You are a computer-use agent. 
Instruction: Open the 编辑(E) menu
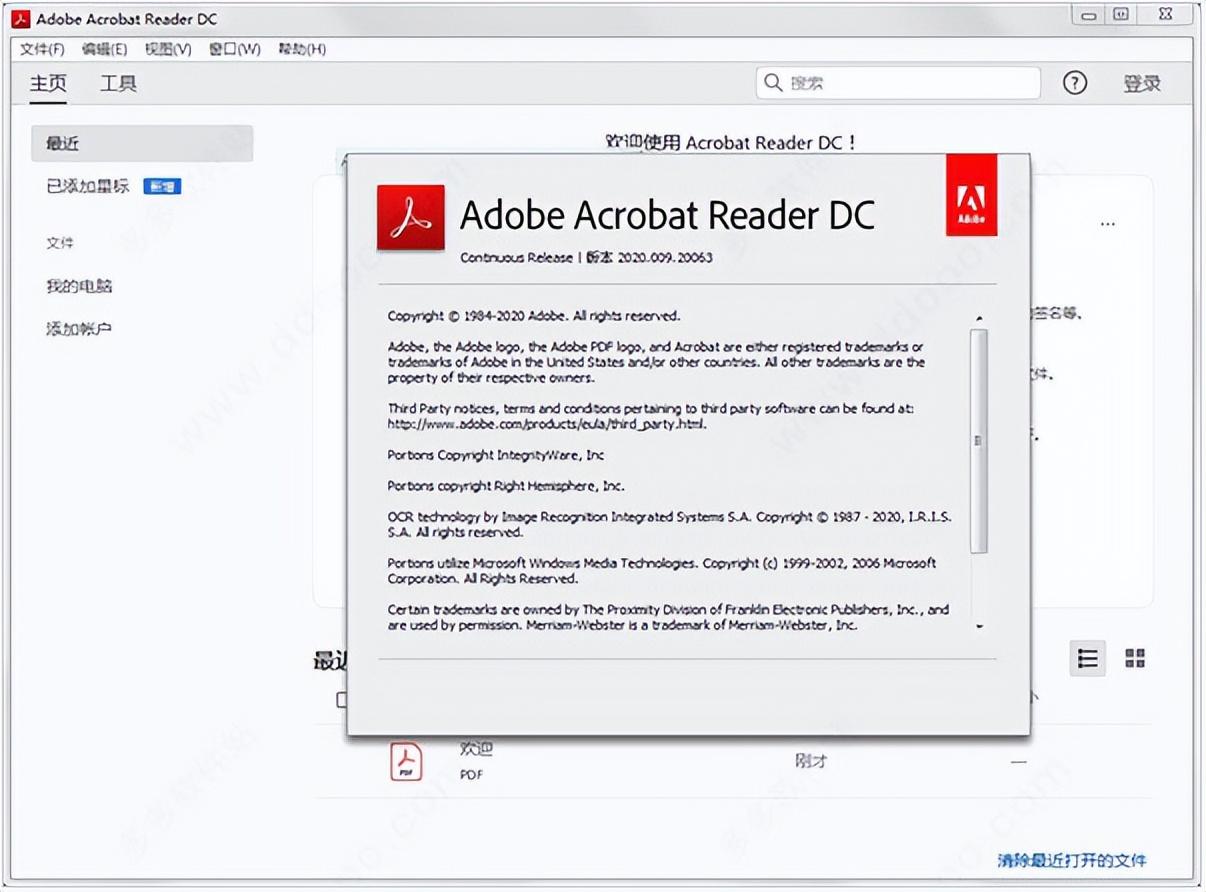[104, 49]
